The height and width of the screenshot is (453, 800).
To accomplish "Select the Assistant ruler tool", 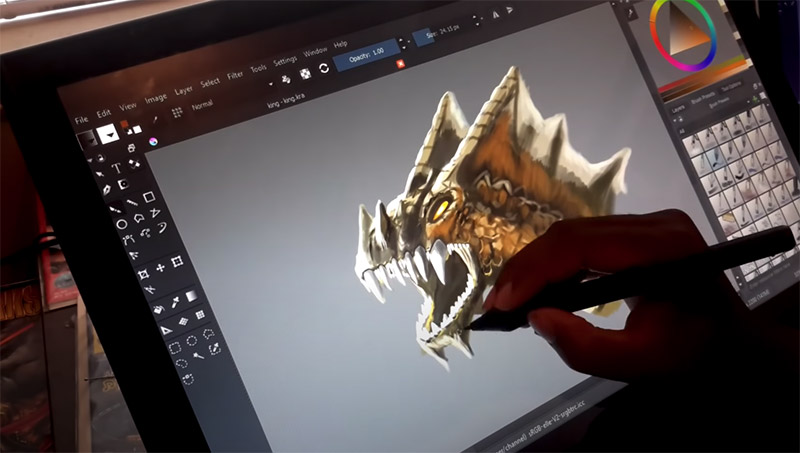I will coord(166,331).
